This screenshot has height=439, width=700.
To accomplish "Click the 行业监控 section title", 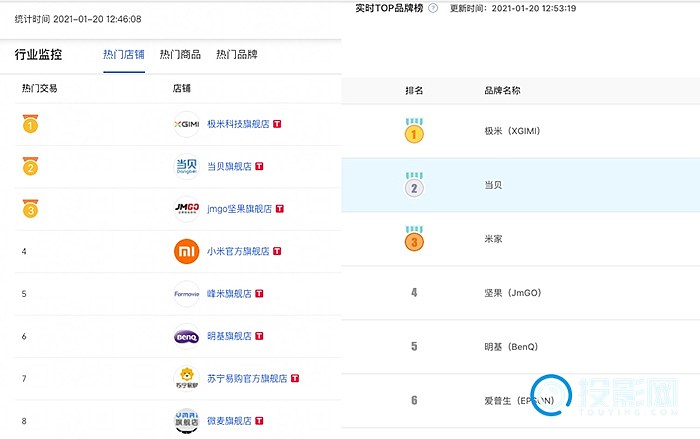I will [x=38, y=54].
